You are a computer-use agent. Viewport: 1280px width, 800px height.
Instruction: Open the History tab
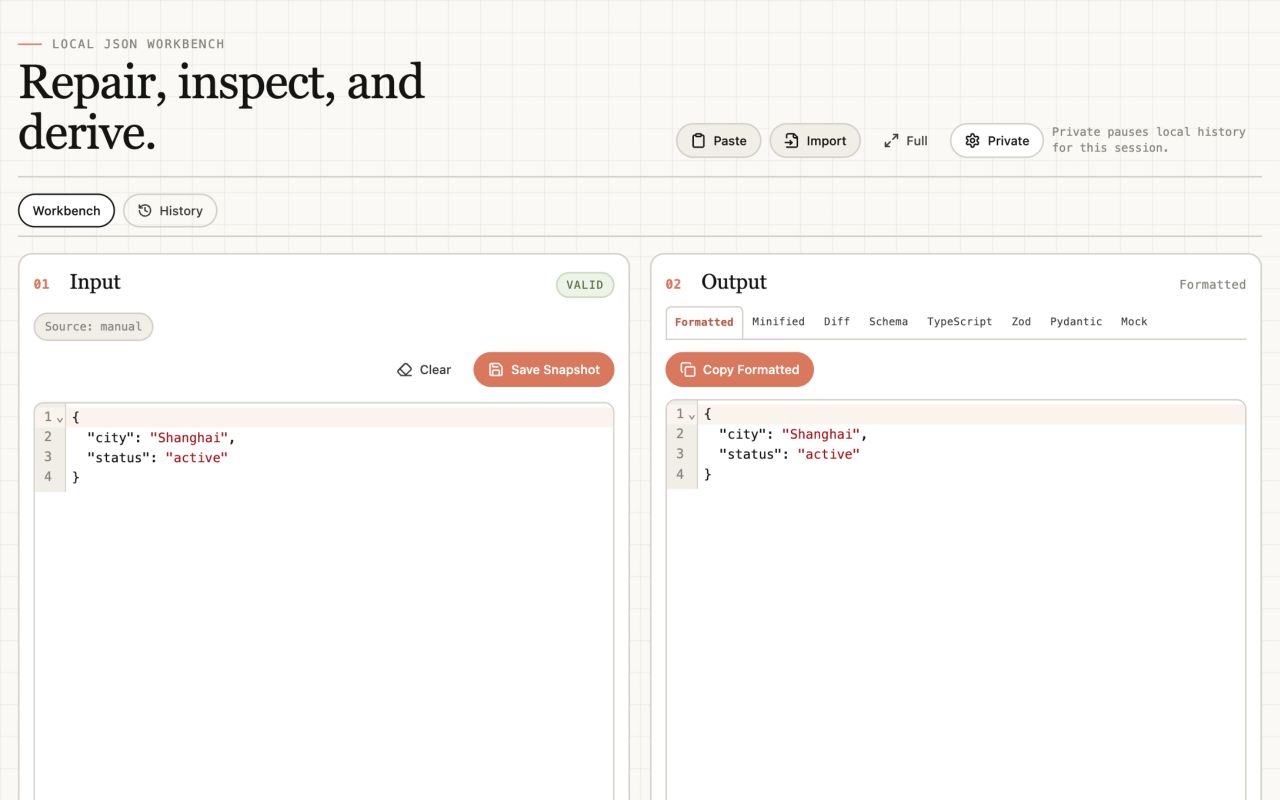(170, 210)
